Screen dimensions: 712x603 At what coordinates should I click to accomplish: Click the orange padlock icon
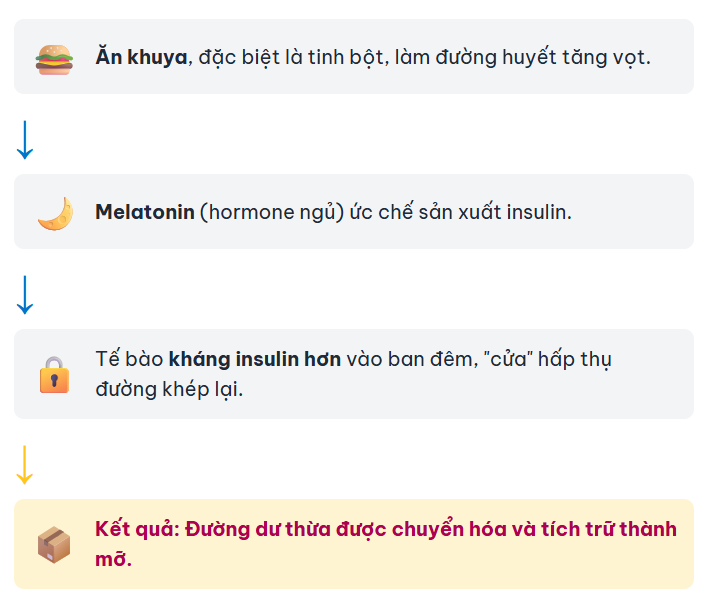54,375
